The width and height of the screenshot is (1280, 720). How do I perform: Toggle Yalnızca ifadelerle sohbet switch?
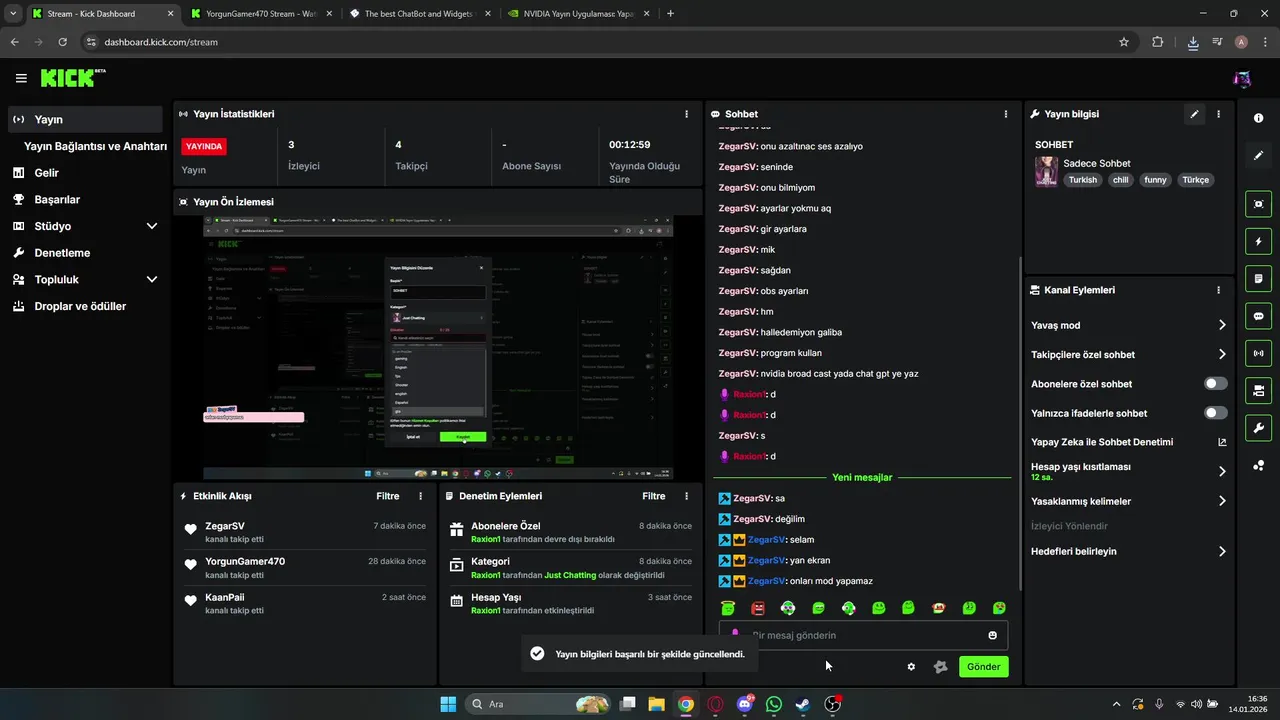1216,413
